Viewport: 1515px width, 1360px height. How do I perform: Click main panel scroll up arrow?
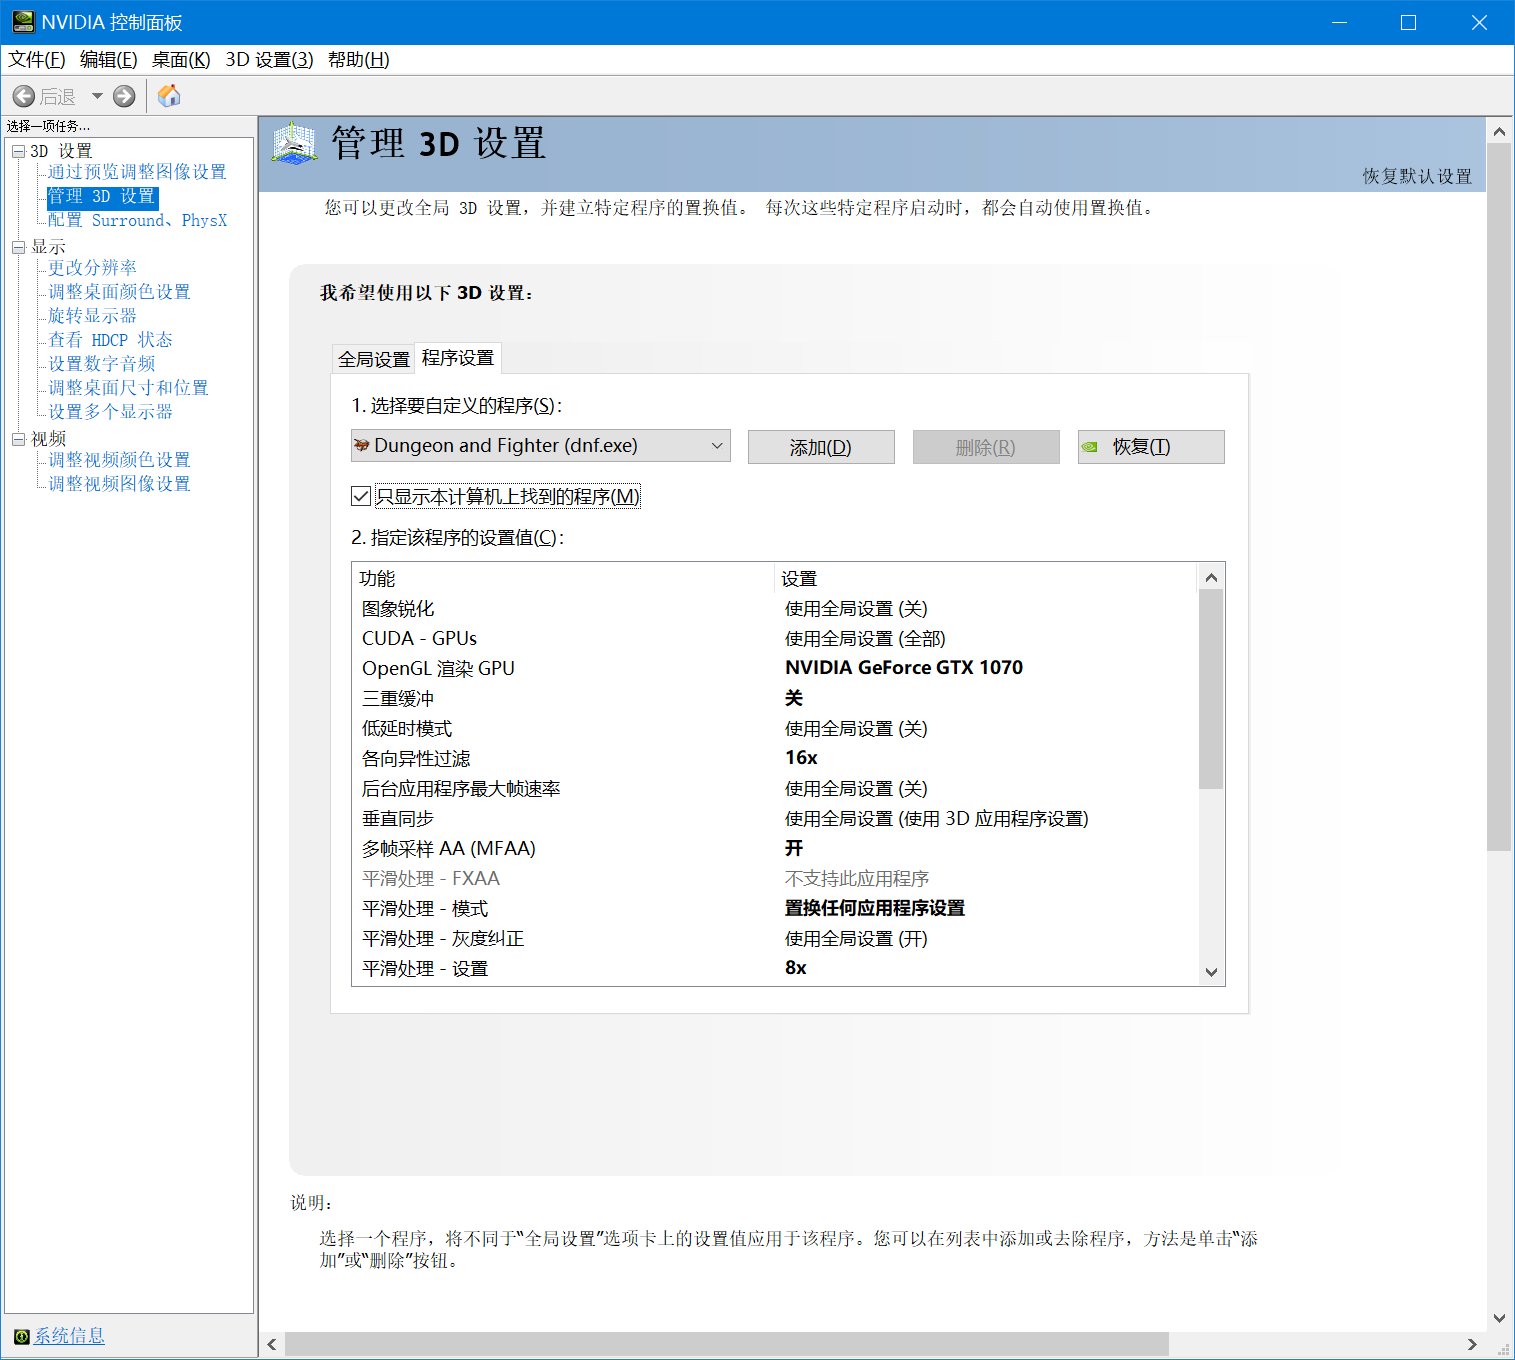pyautogui.click(x=1499, y=131)
